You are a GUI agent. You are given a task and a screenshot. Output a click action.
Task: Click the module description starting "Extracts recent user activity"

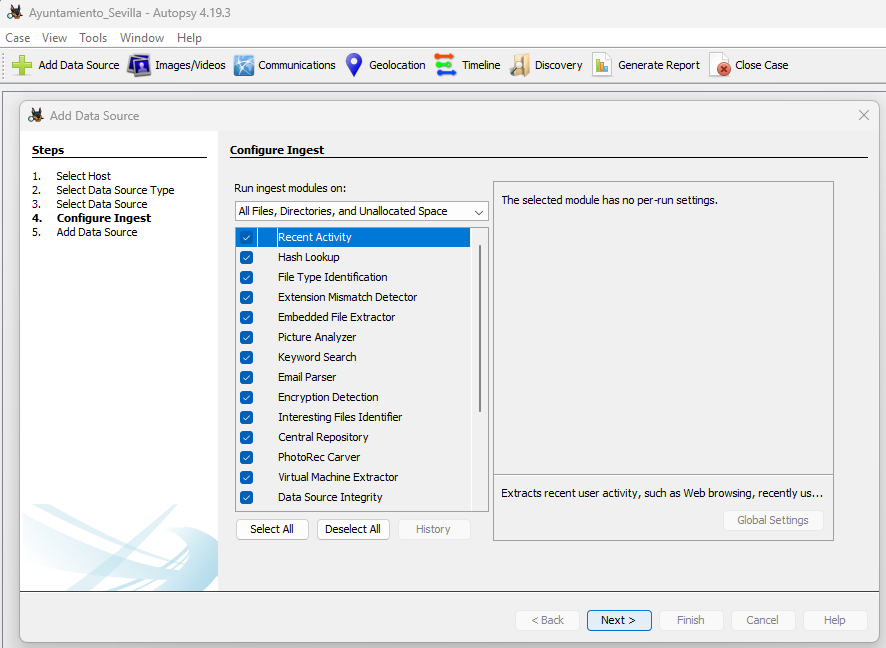[x=662, y=493]
